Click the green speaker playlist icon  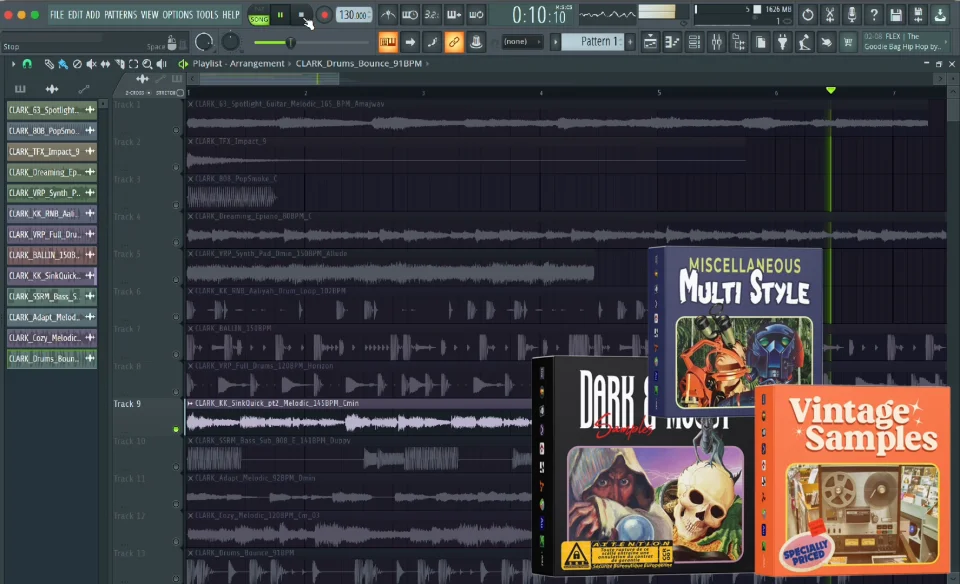tap(182, 64)
